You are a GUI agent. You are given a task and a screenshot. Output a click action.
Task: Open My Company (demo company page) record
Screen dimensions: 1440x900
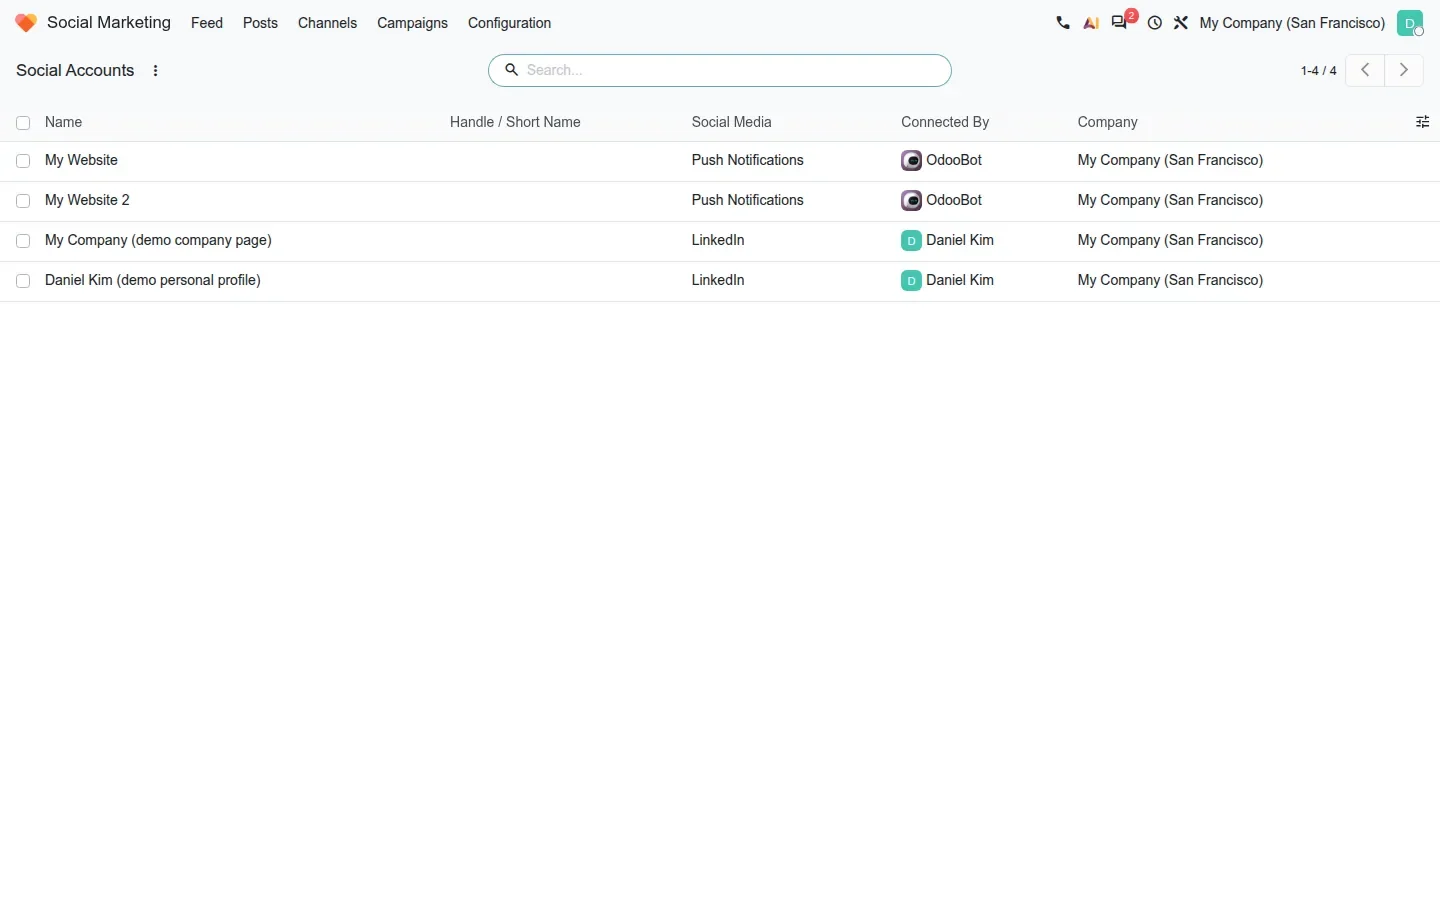click(158, 240)
